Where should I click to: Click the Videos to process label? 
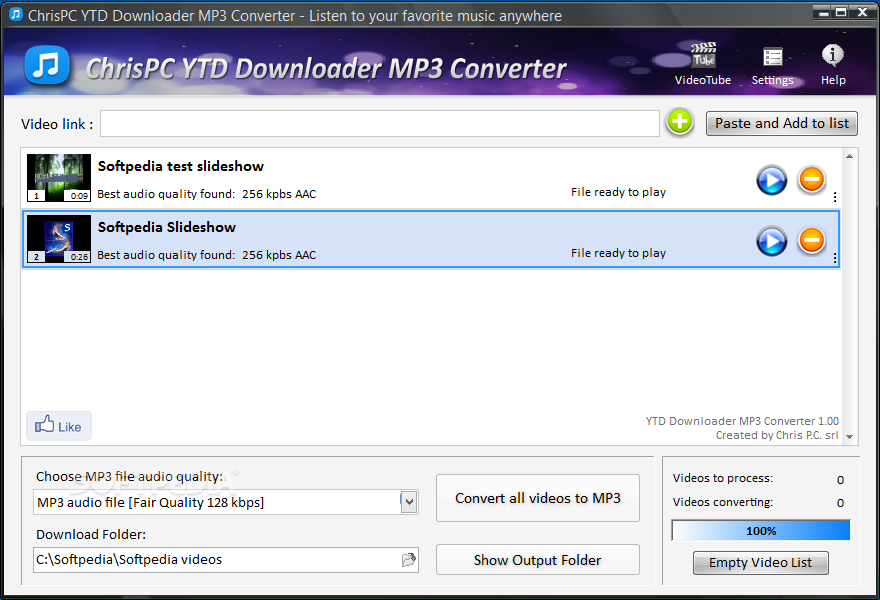pos(723,478)
